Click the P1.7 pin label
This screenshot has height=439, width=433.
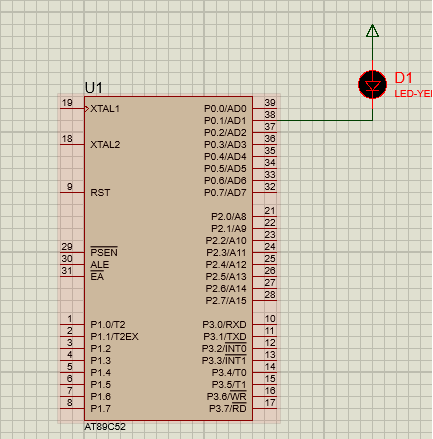100,409
